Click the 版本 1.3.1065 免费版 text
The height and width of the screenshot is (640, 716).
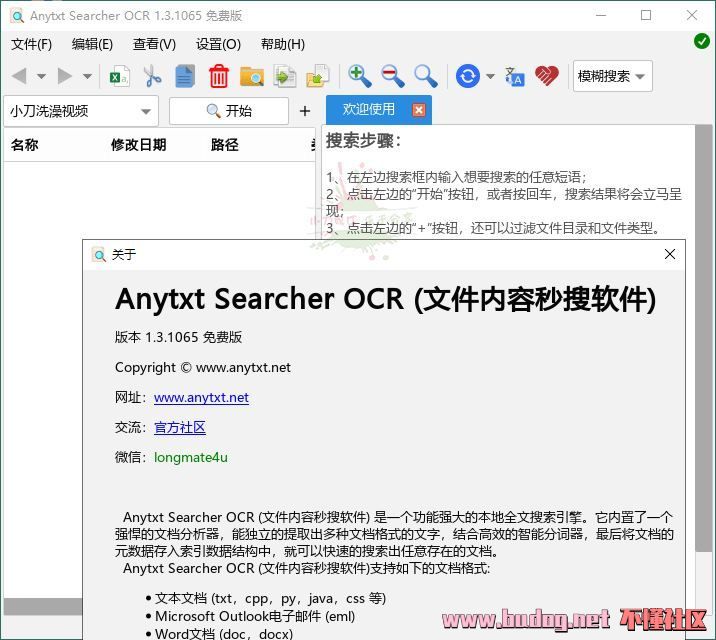click(x=179, y=337)
